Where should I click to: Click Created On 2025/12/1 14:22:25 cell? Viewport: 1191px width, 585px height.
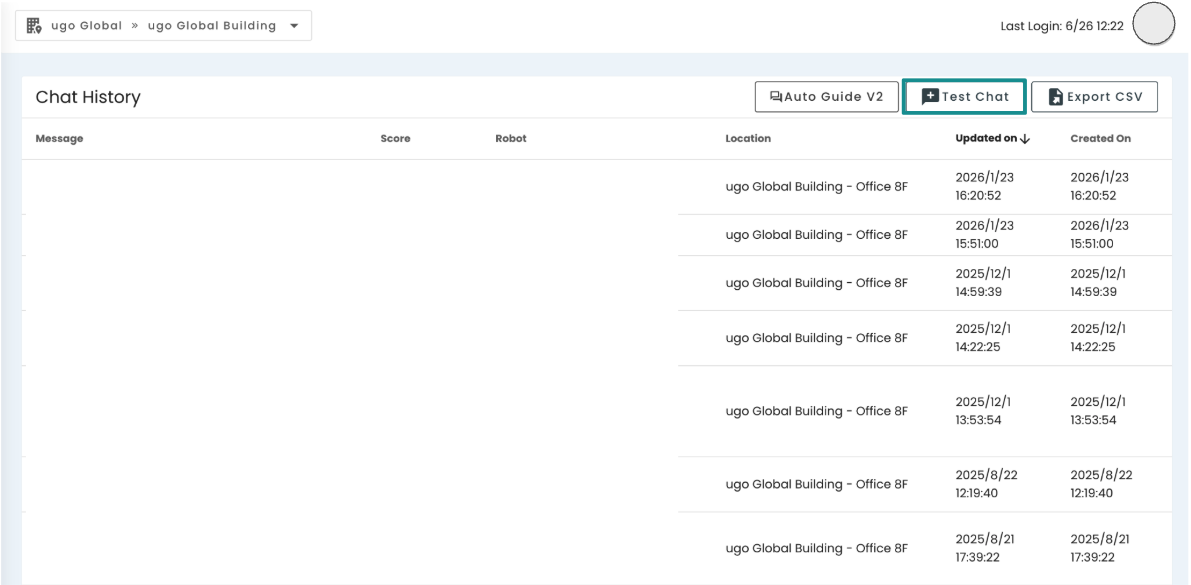pyautogui.click(x=1098, y=338)
